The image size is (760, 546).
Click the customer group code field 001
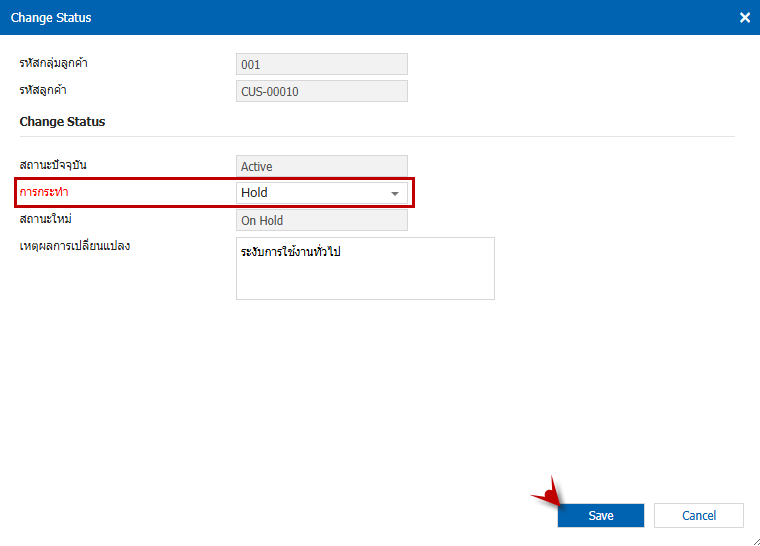[321, 64]
